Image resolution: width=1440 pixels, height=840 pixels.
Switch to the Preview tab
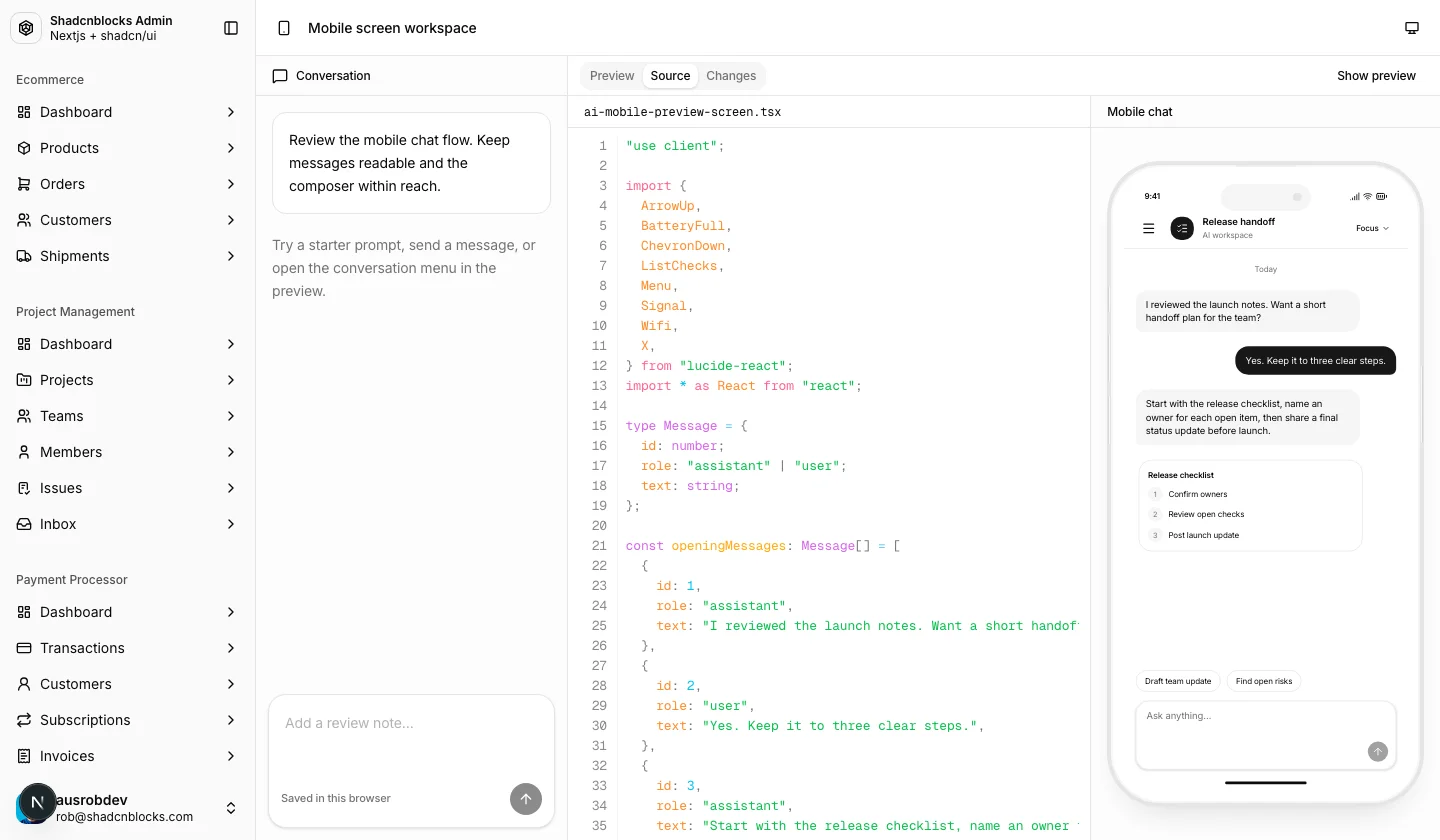coord(612,76)
